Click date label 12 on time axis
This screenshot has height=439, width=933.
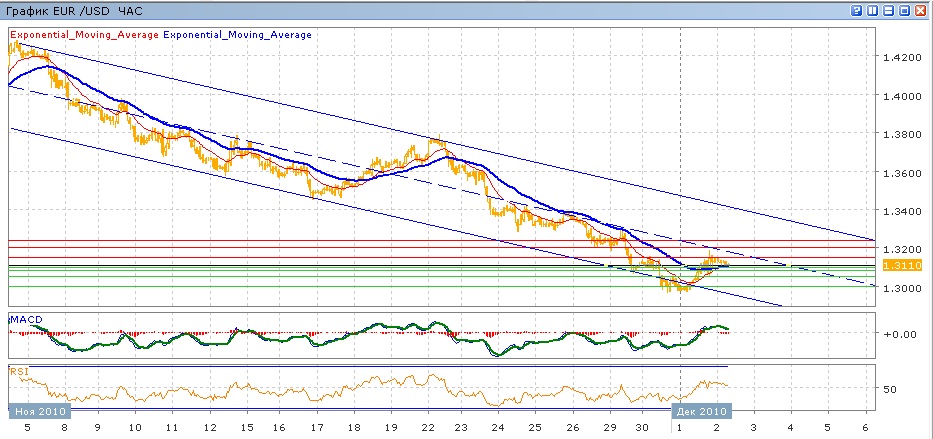209,427
